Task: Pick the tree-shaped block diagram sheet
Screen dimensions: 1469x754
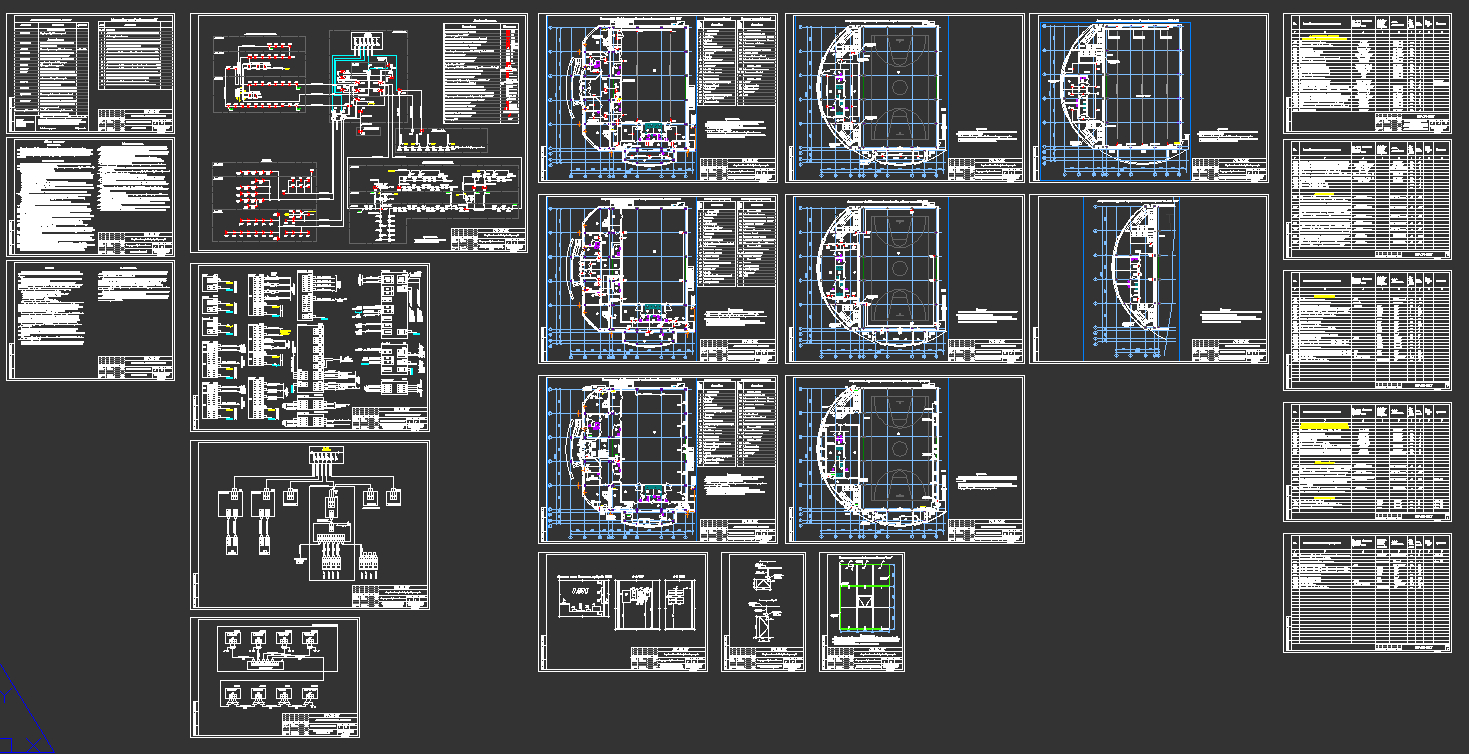Action: pos(310,525)
